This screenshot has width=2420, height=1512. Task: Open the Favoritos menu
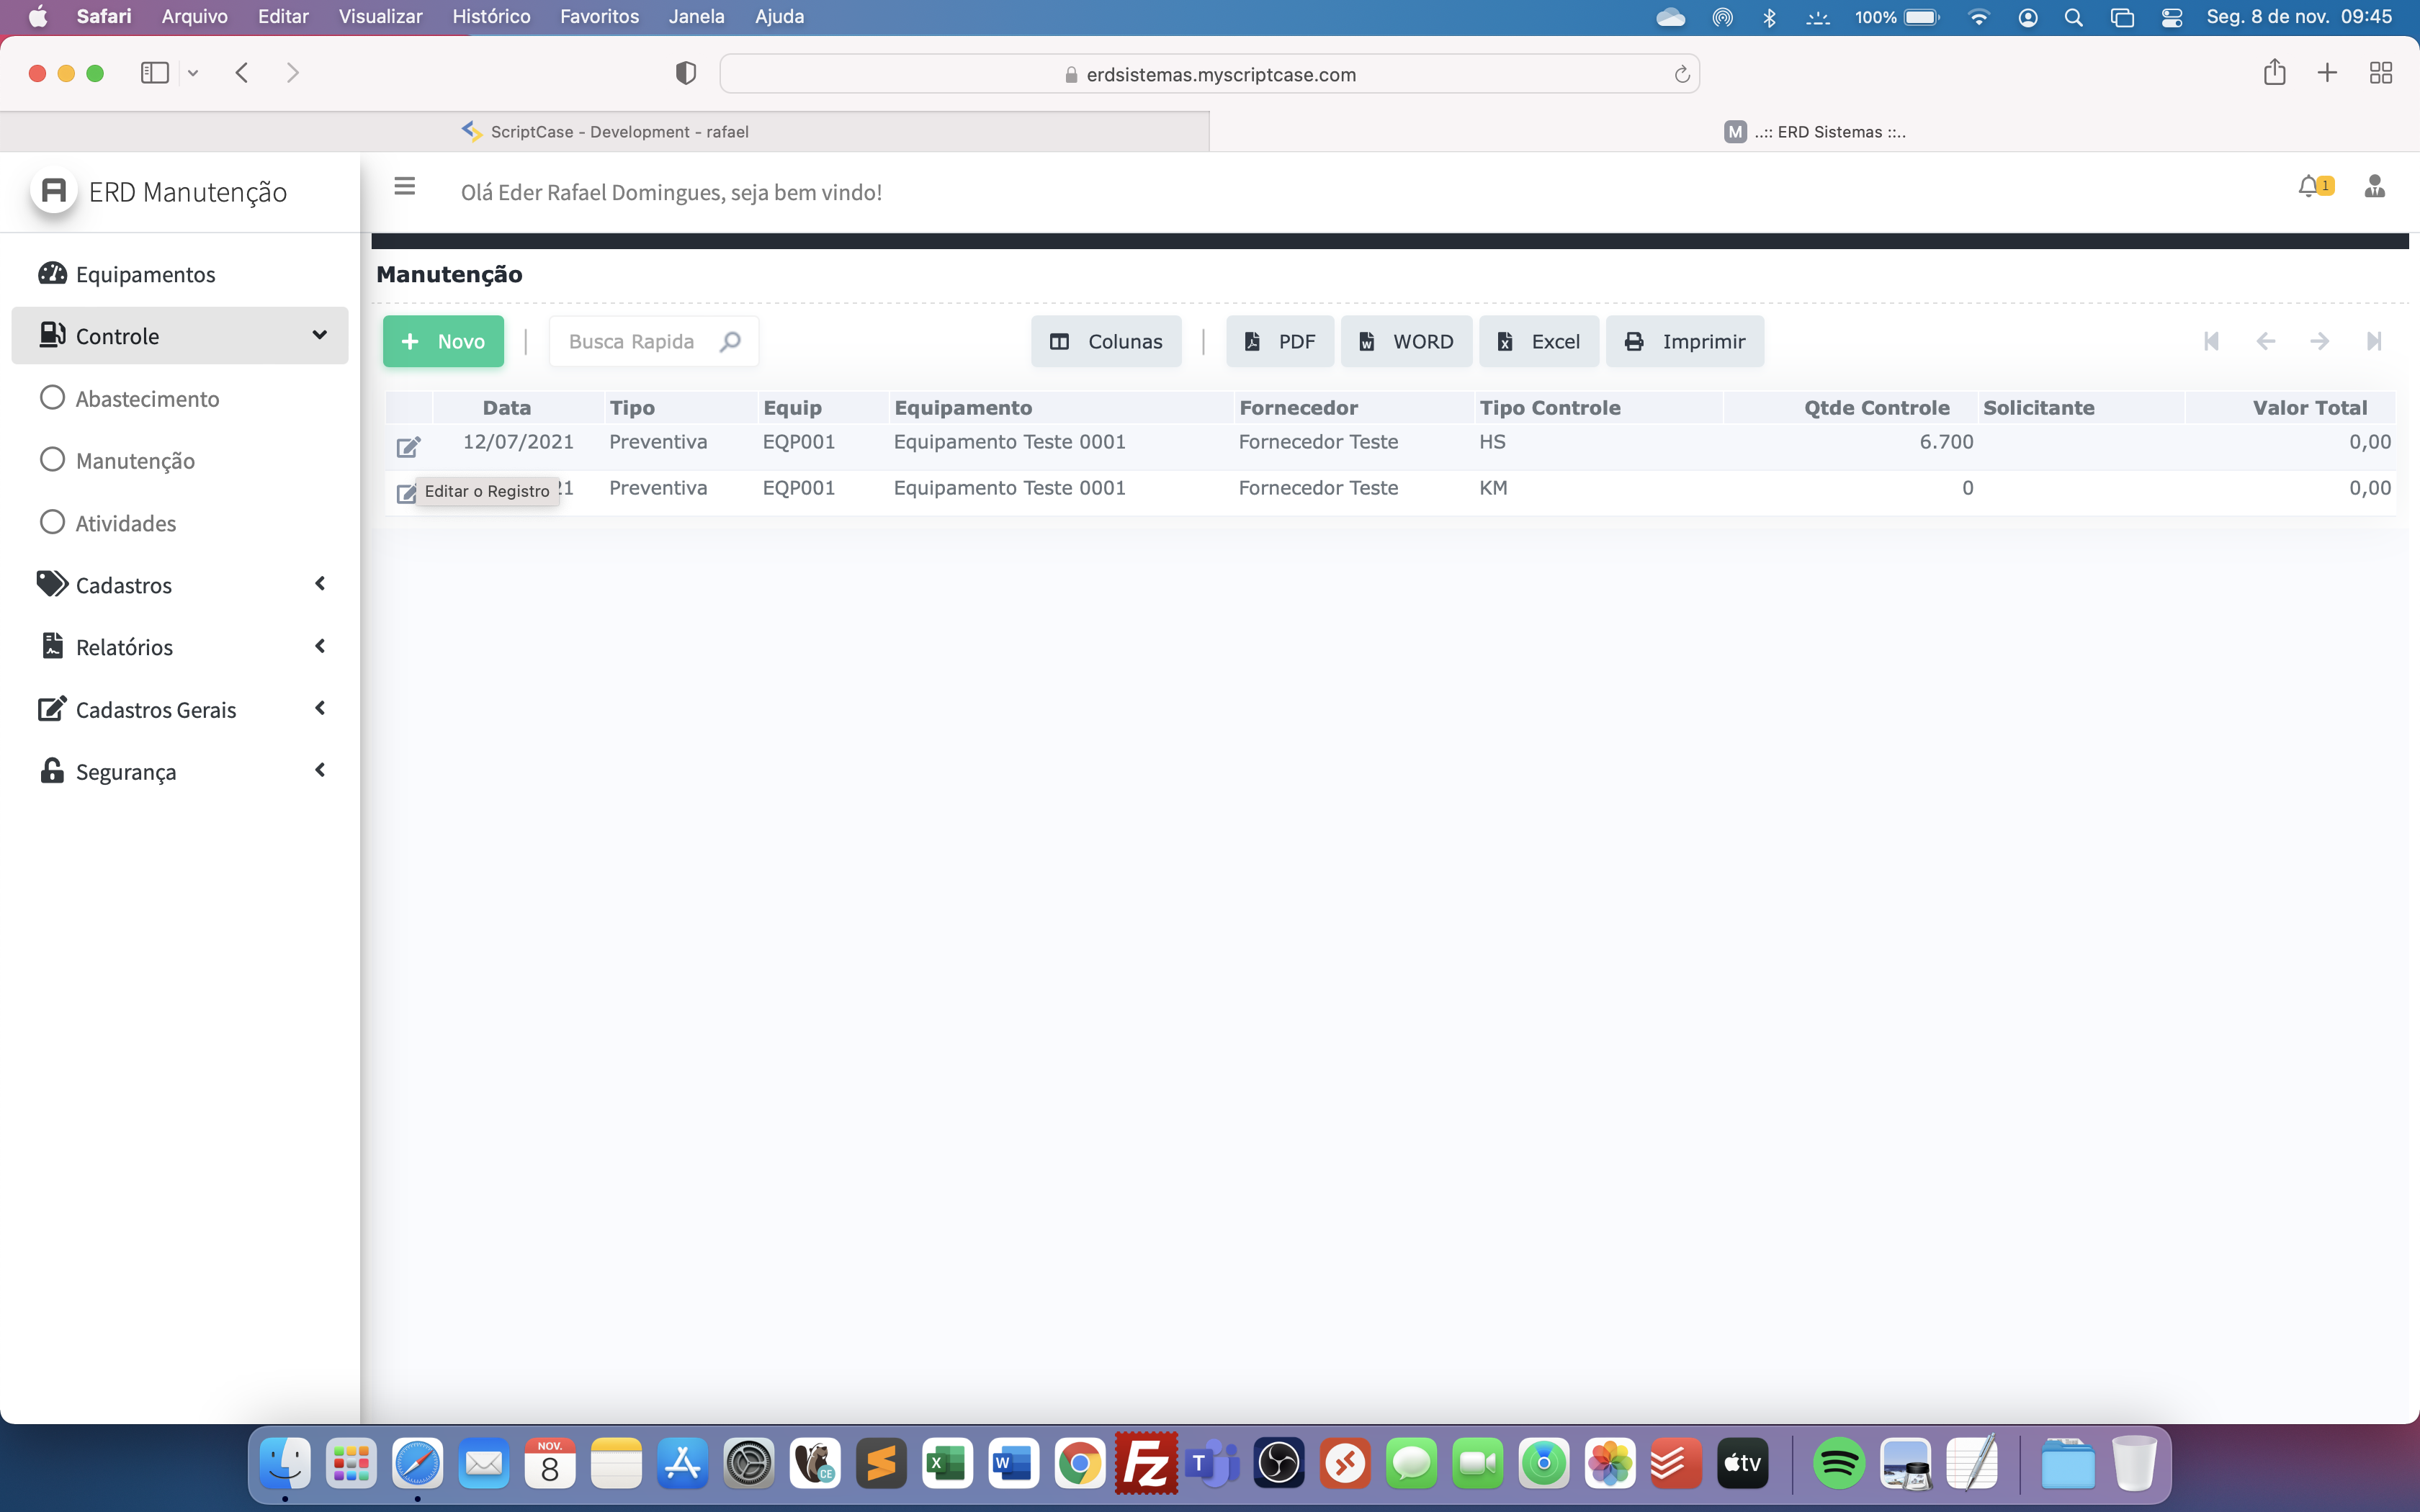(x=599, y=17)
